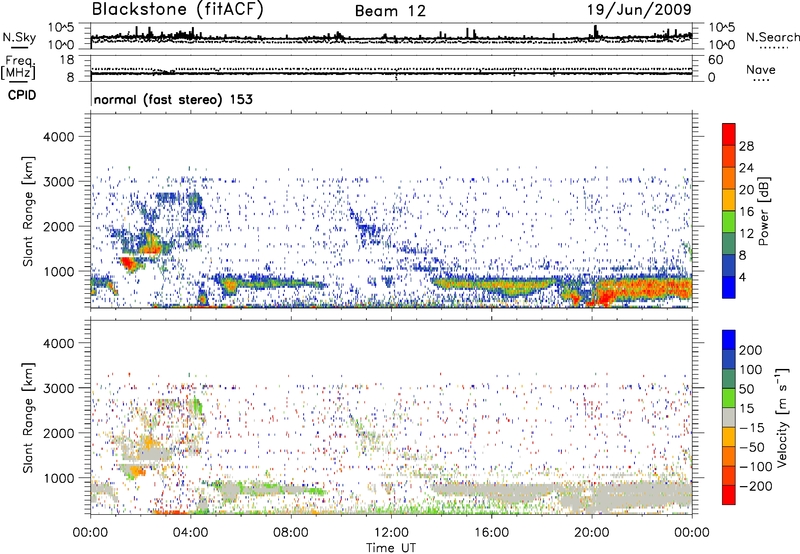The height and width of the screenshot is (554, 800).
Task: Click the 08:00 time axis tick label
Action: click(291, 533)
